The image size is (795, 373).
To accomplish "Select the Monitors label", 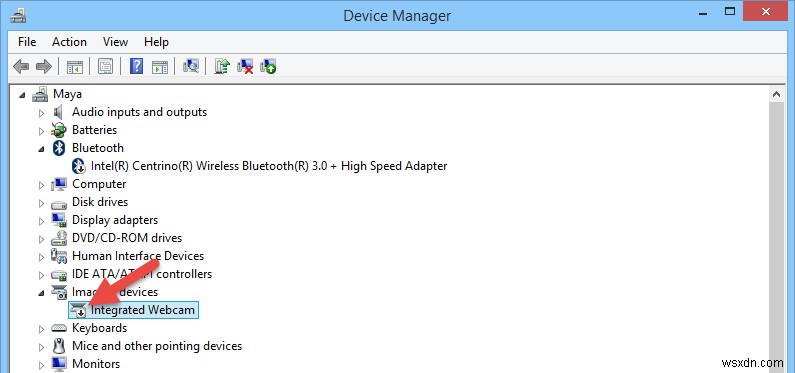I will [96, 364].
